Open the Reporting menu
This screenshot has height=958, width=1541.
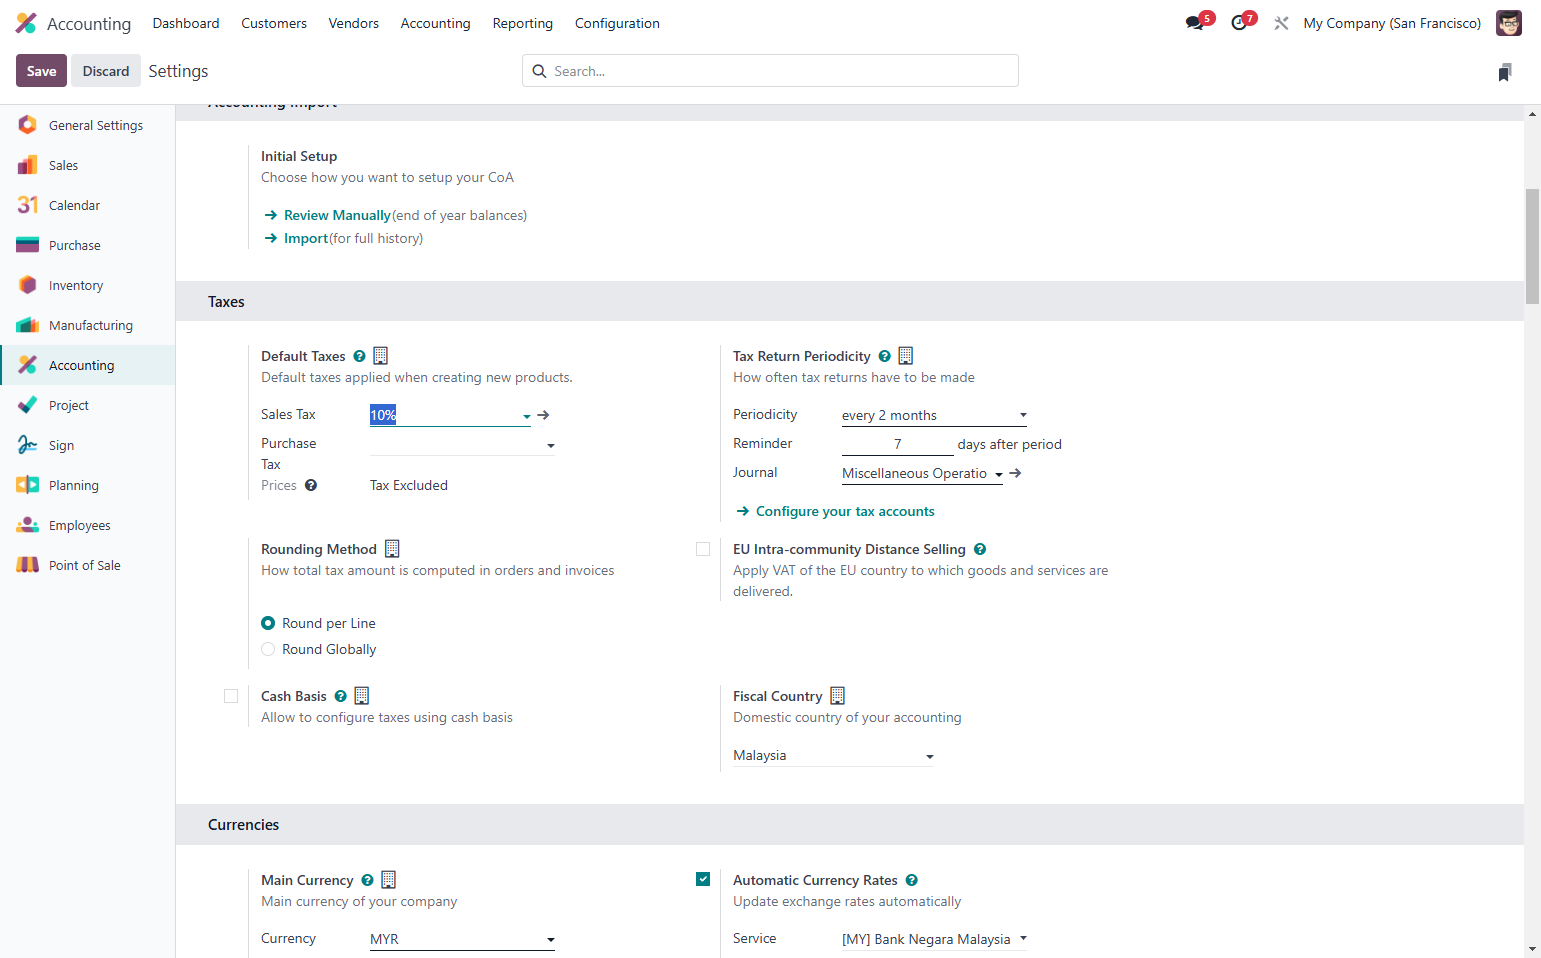522,23
